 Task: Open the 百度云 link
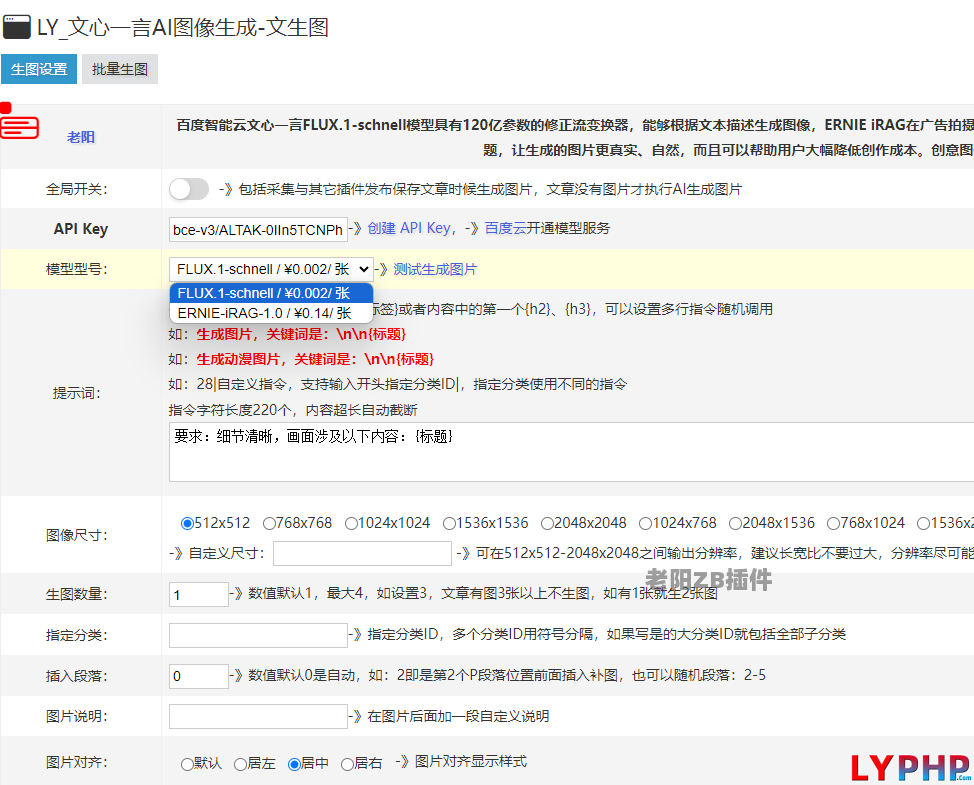click(506, 229)
